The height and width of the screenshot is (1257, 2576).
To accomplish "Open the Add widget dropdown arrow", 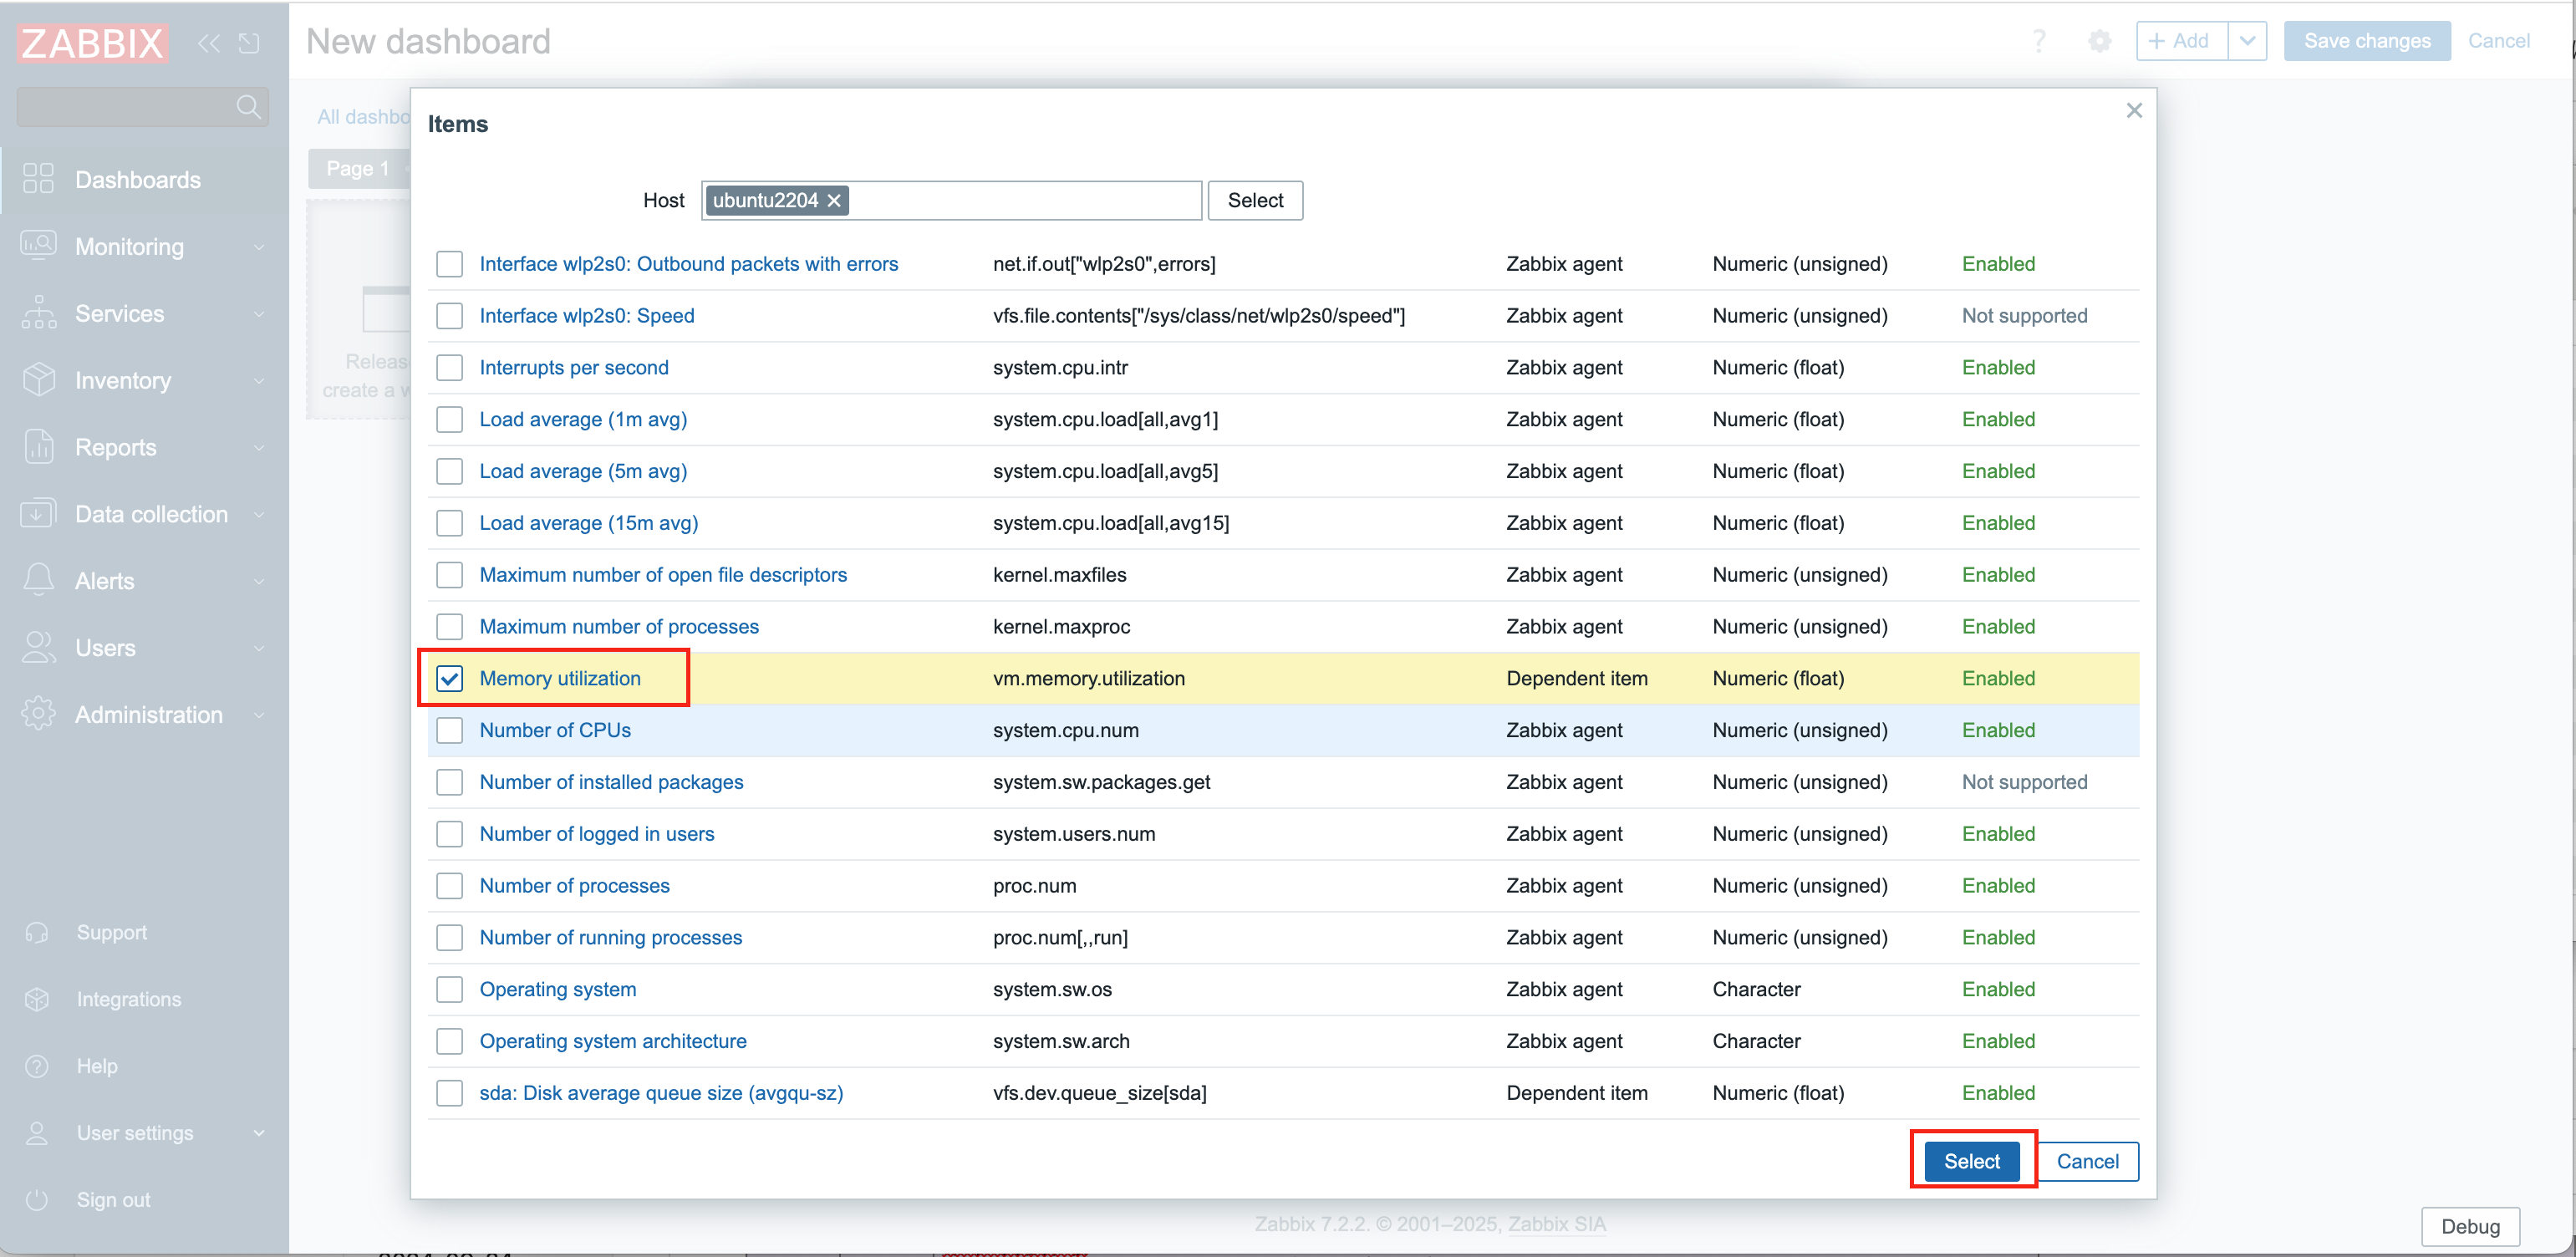I will pos(2247,41).
